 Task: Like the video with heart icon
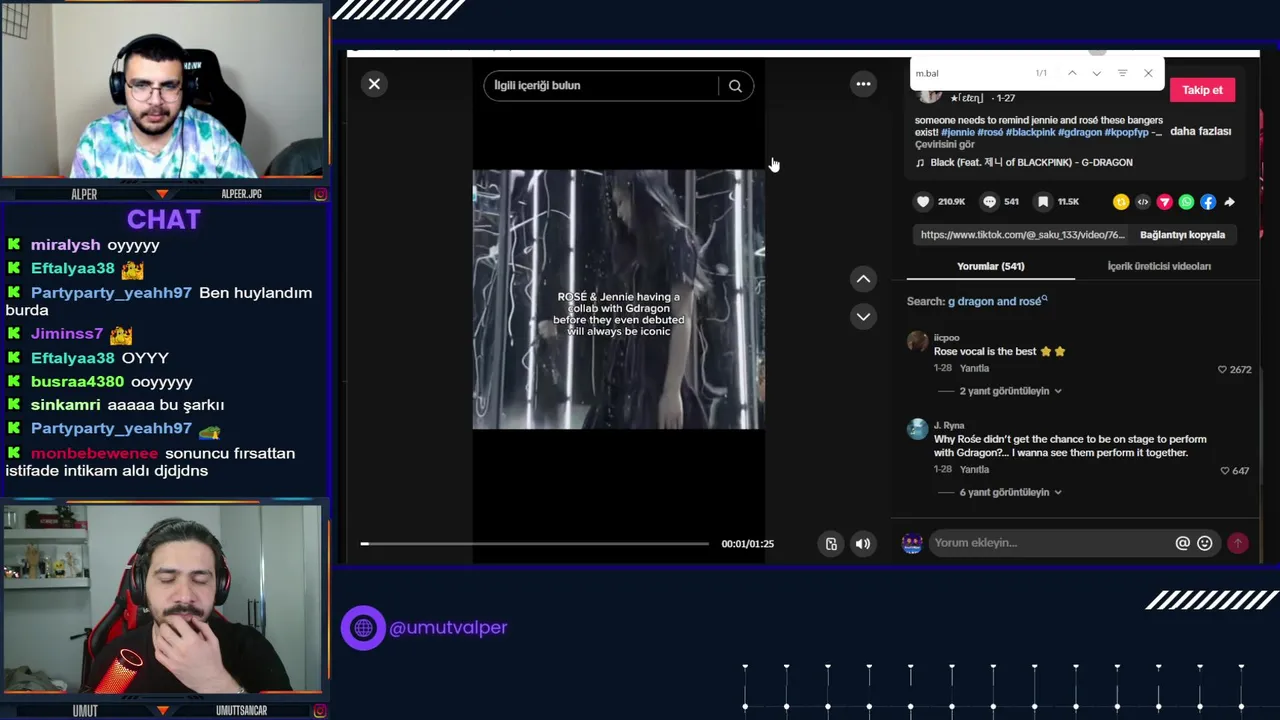point(923,202)
